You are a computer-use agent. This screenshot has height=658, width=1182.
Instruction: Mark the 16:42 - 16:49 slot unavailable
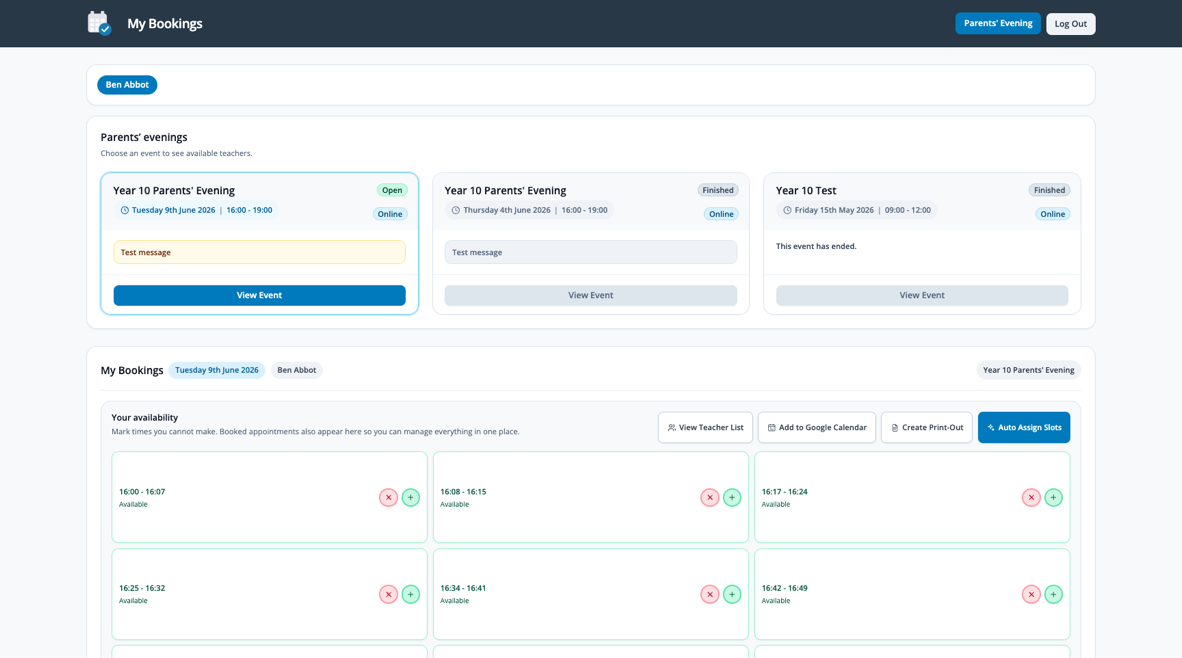[1031, 594]
